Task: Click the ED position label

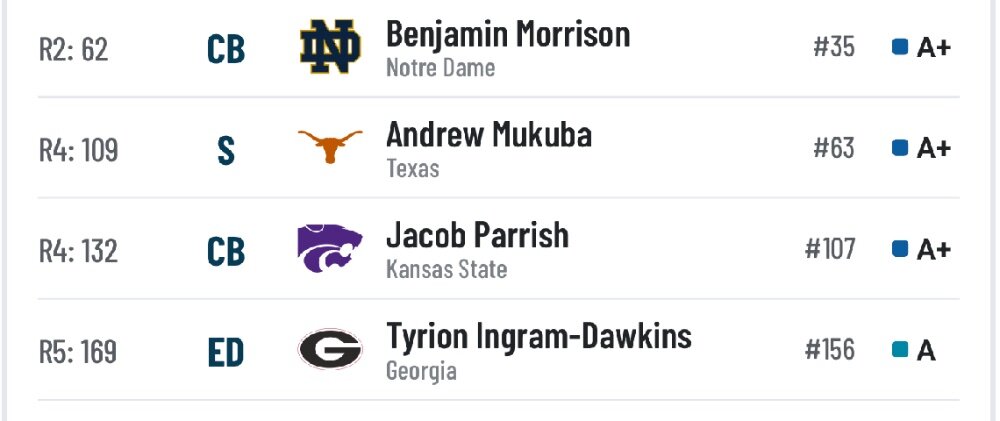Action: 226,354
